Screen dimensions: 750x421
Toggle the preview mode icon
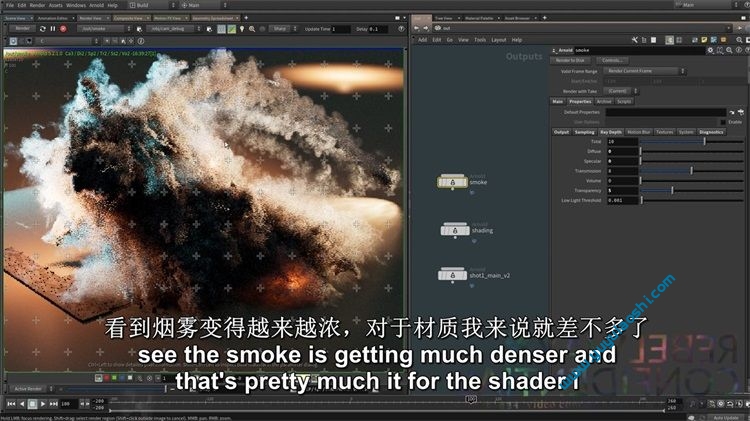coord(221,29)
